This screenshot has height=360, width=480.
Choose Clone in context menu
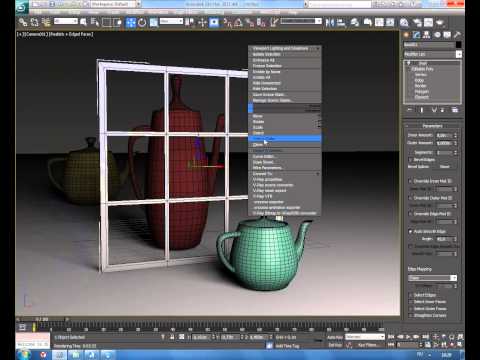[x=285, y=145]
